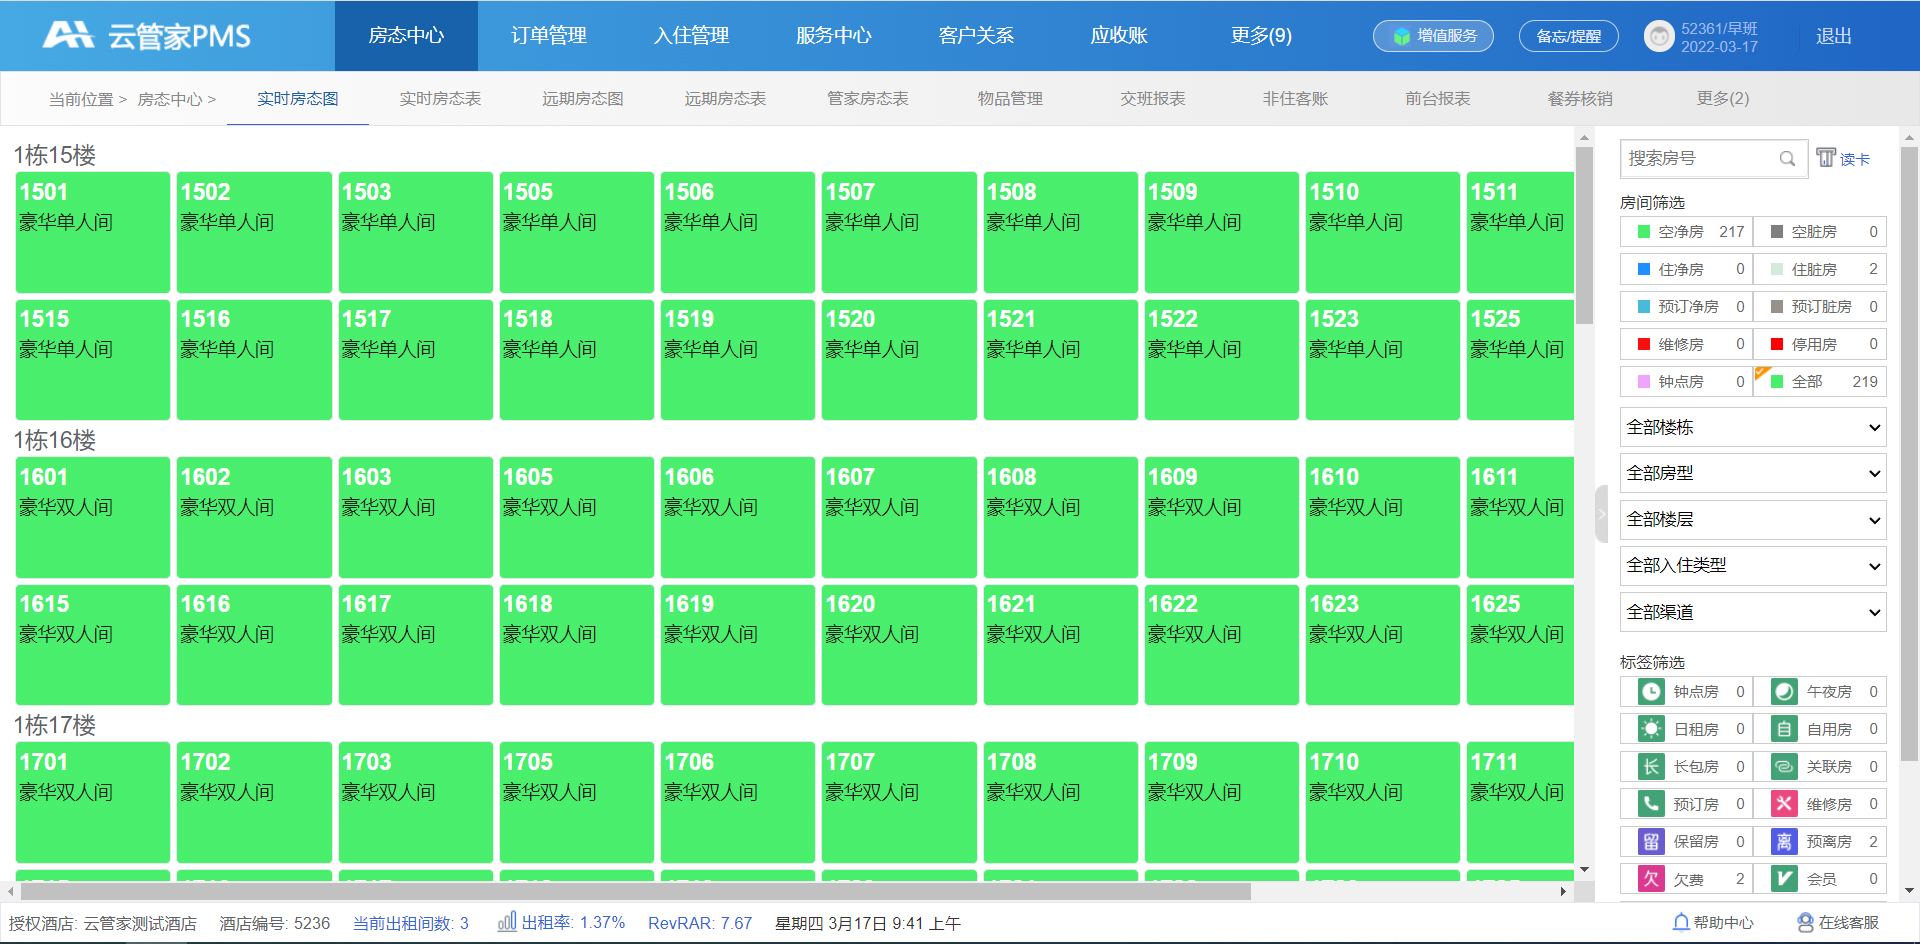Toggle the 住脏房 room status filter
This screenshot has height=944, width=1920.
(x=1818, y=269)
